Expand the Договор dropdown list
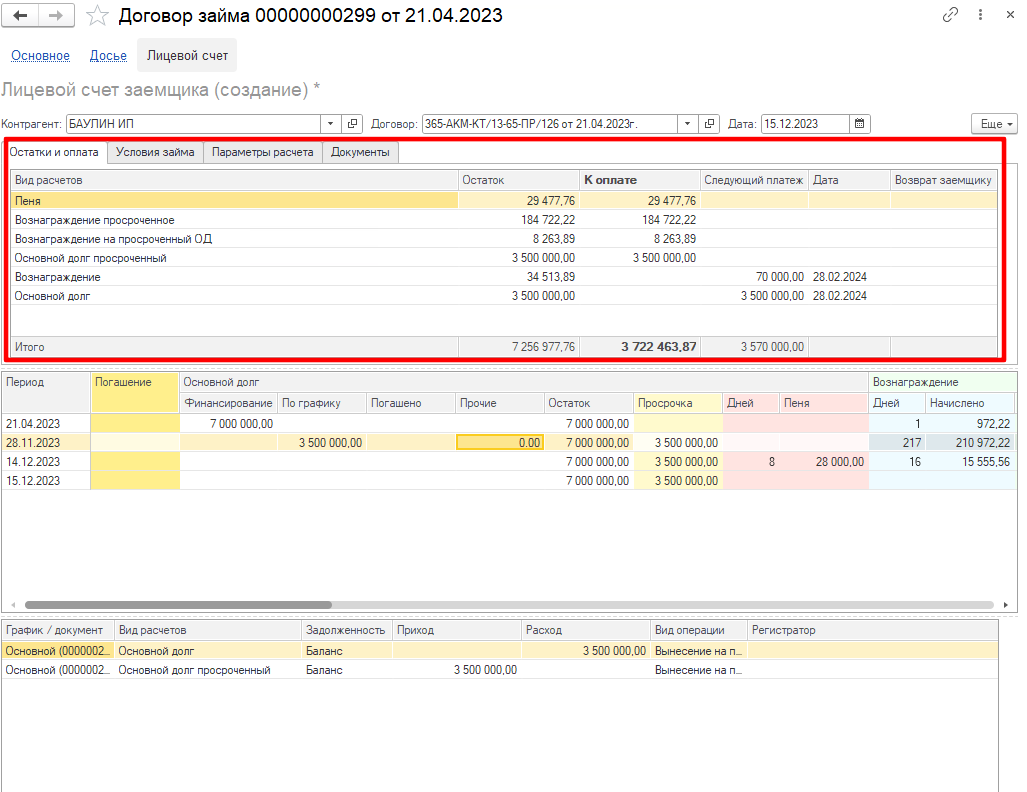 point(687,124)
